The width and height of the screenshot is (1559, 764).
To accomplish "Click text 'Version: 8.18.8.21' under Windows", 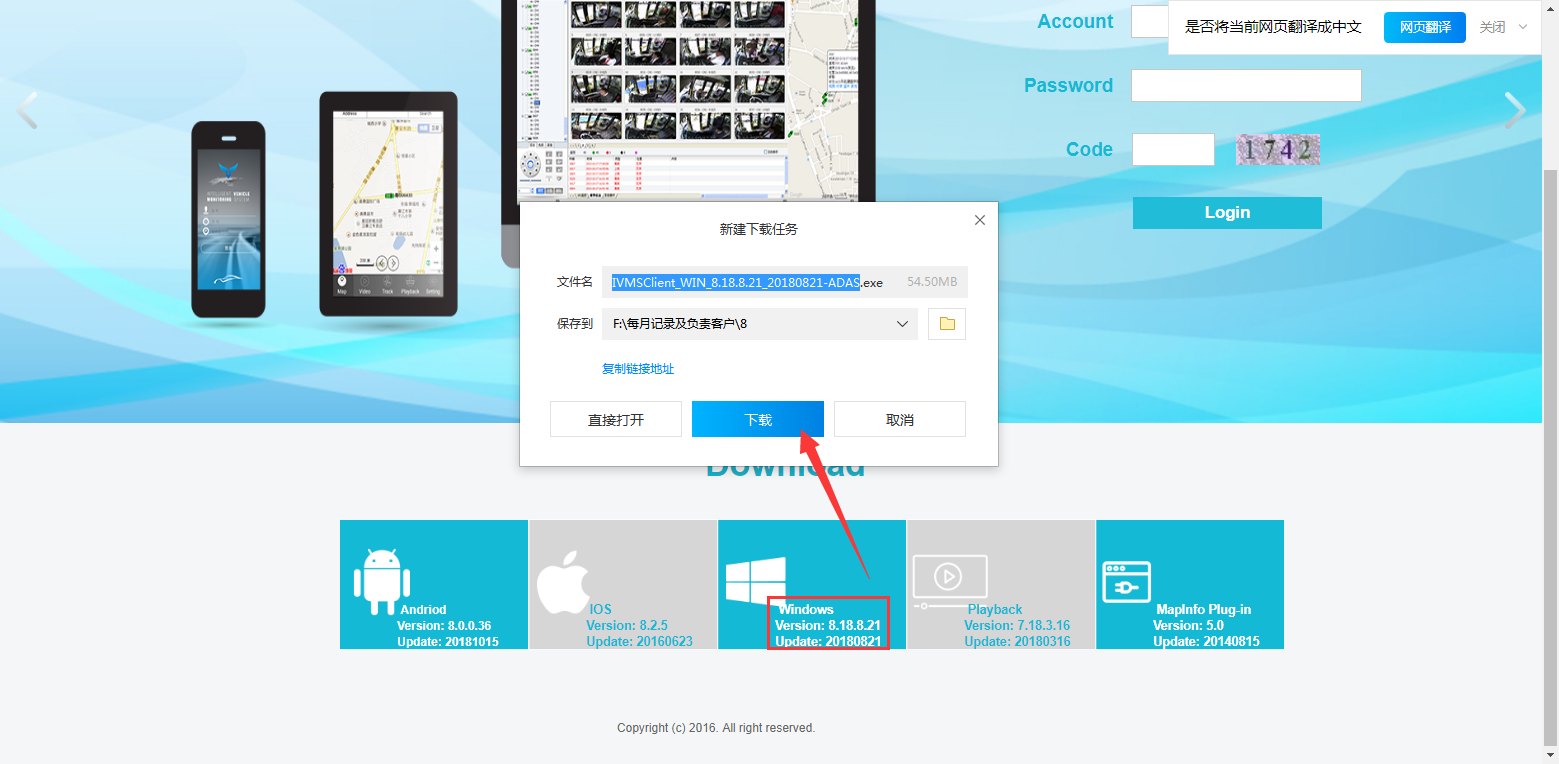I will [x=827, y=625].
